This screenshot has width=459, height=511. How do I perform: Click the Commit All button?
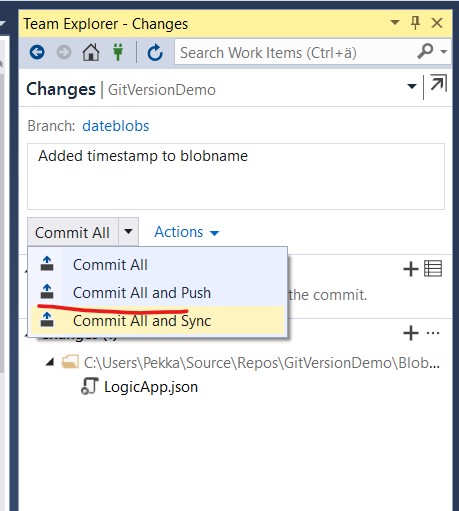(73, 232)
